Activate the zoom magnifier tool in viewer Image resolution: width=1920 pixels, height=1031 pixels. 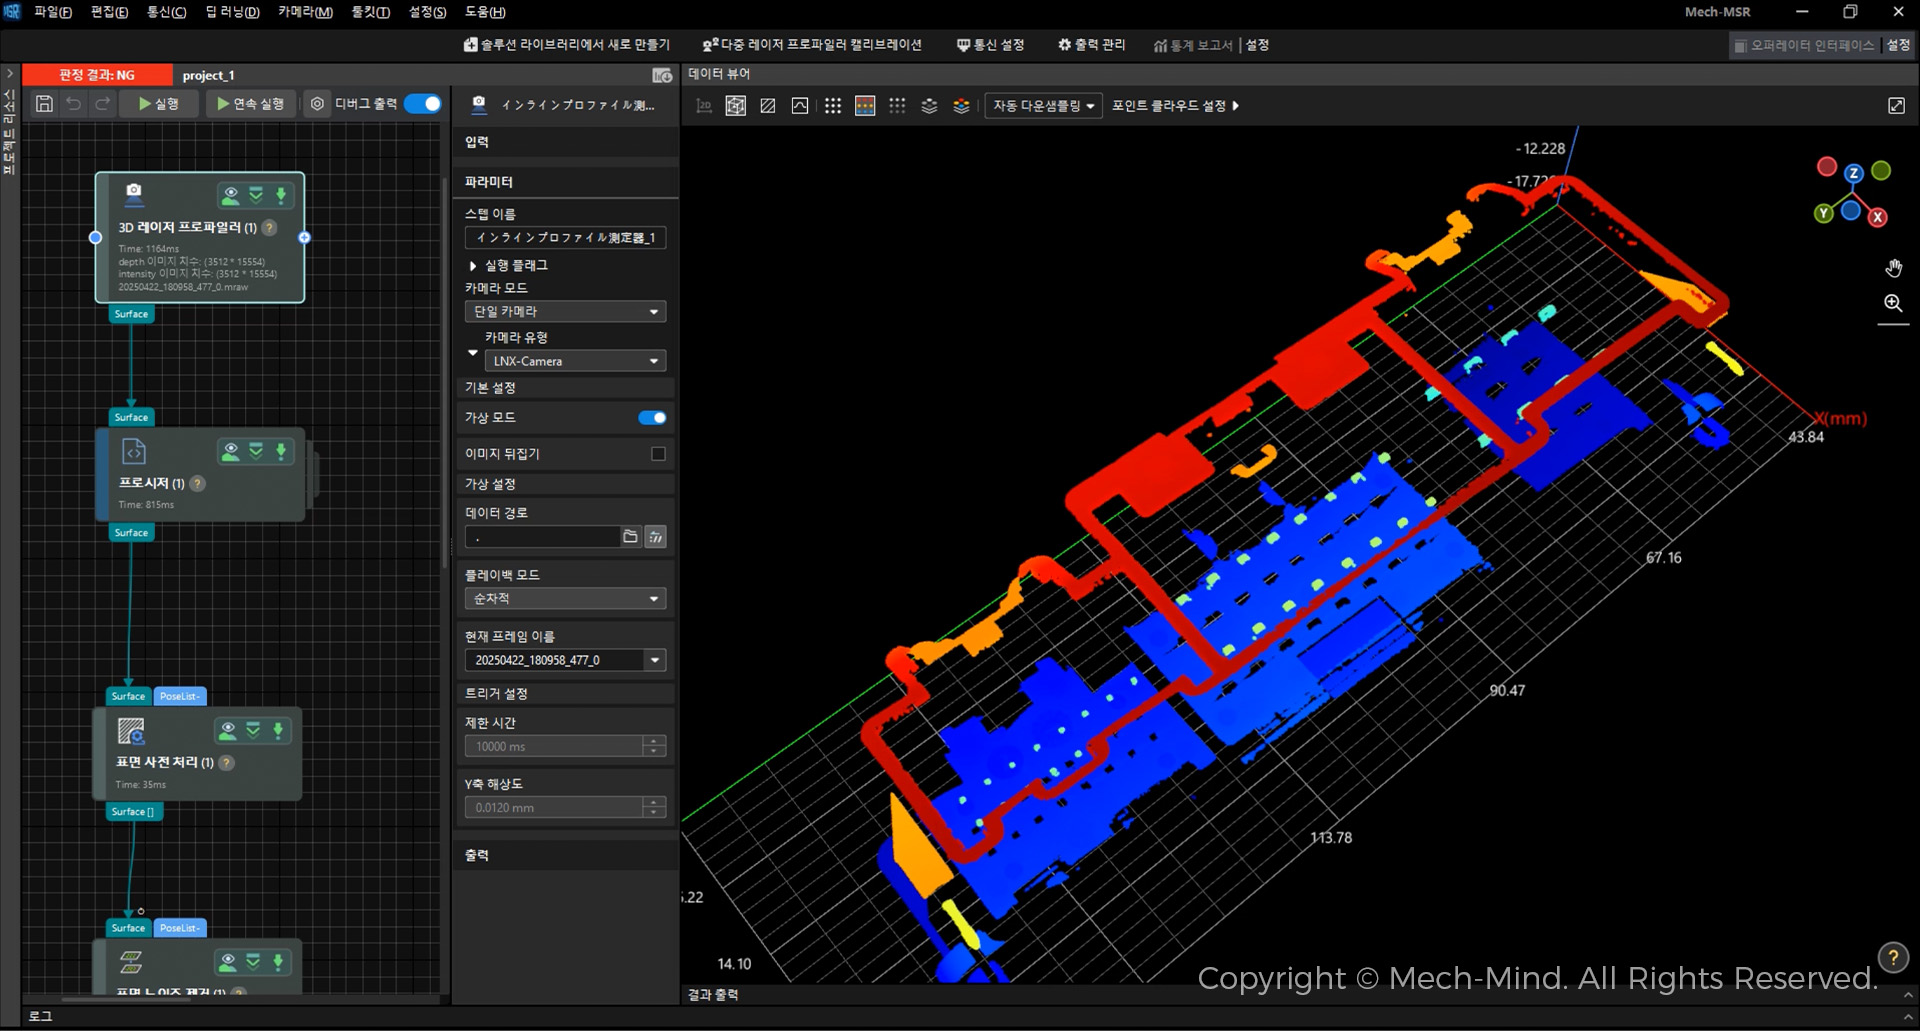pos(1893,303)
